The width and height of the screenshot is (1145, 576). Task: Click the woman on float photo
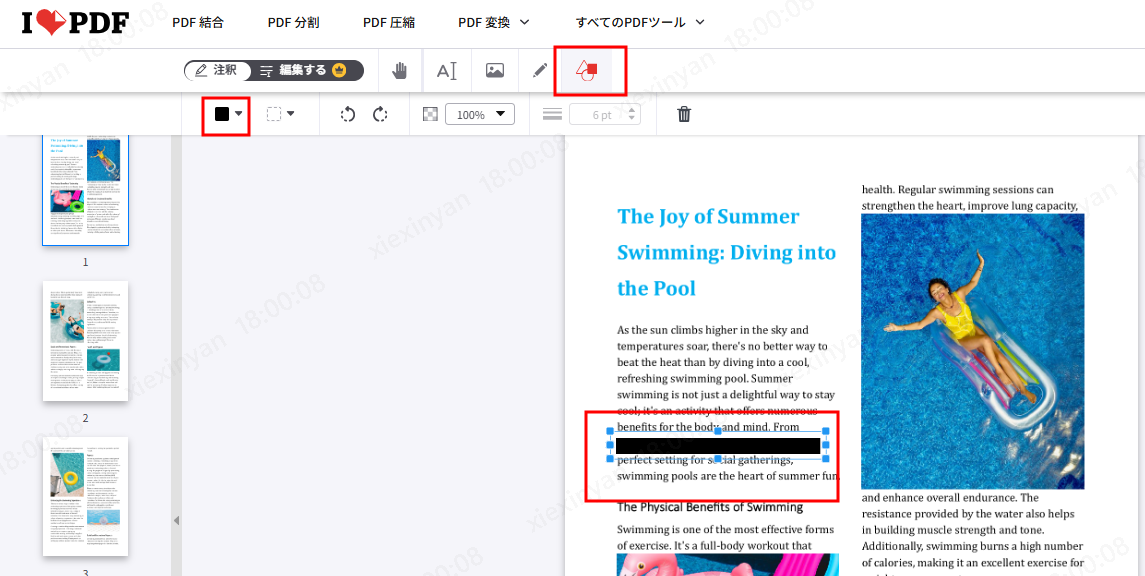coord(973,351)
